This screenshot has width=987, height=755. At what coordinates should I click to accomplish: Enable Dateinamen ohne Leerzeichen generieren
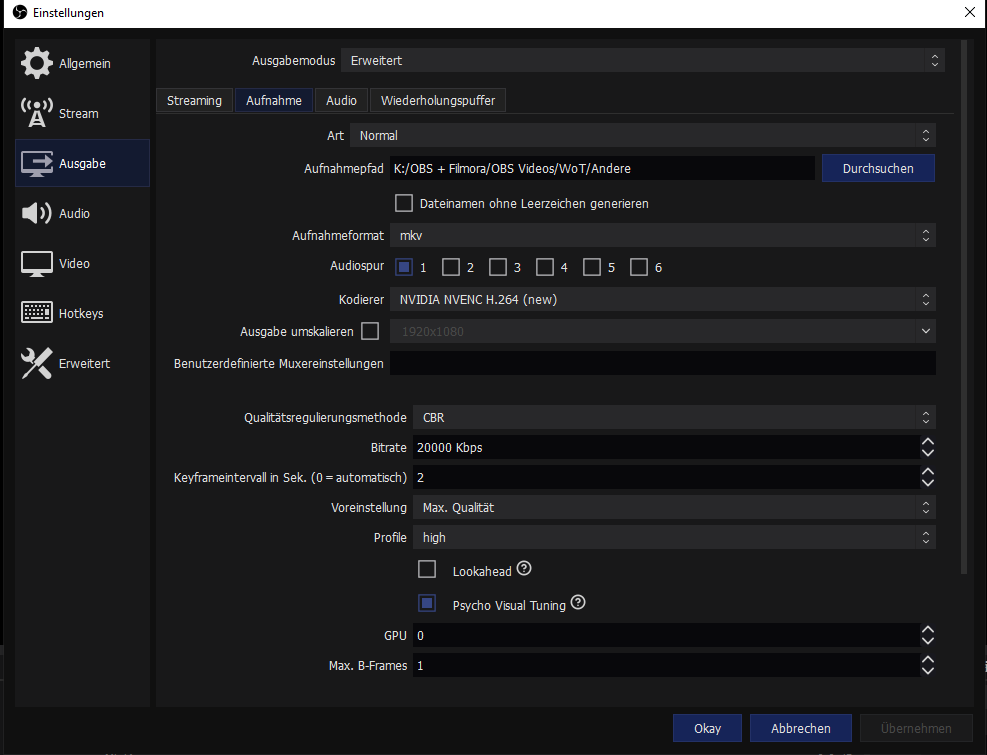(404, 202)
